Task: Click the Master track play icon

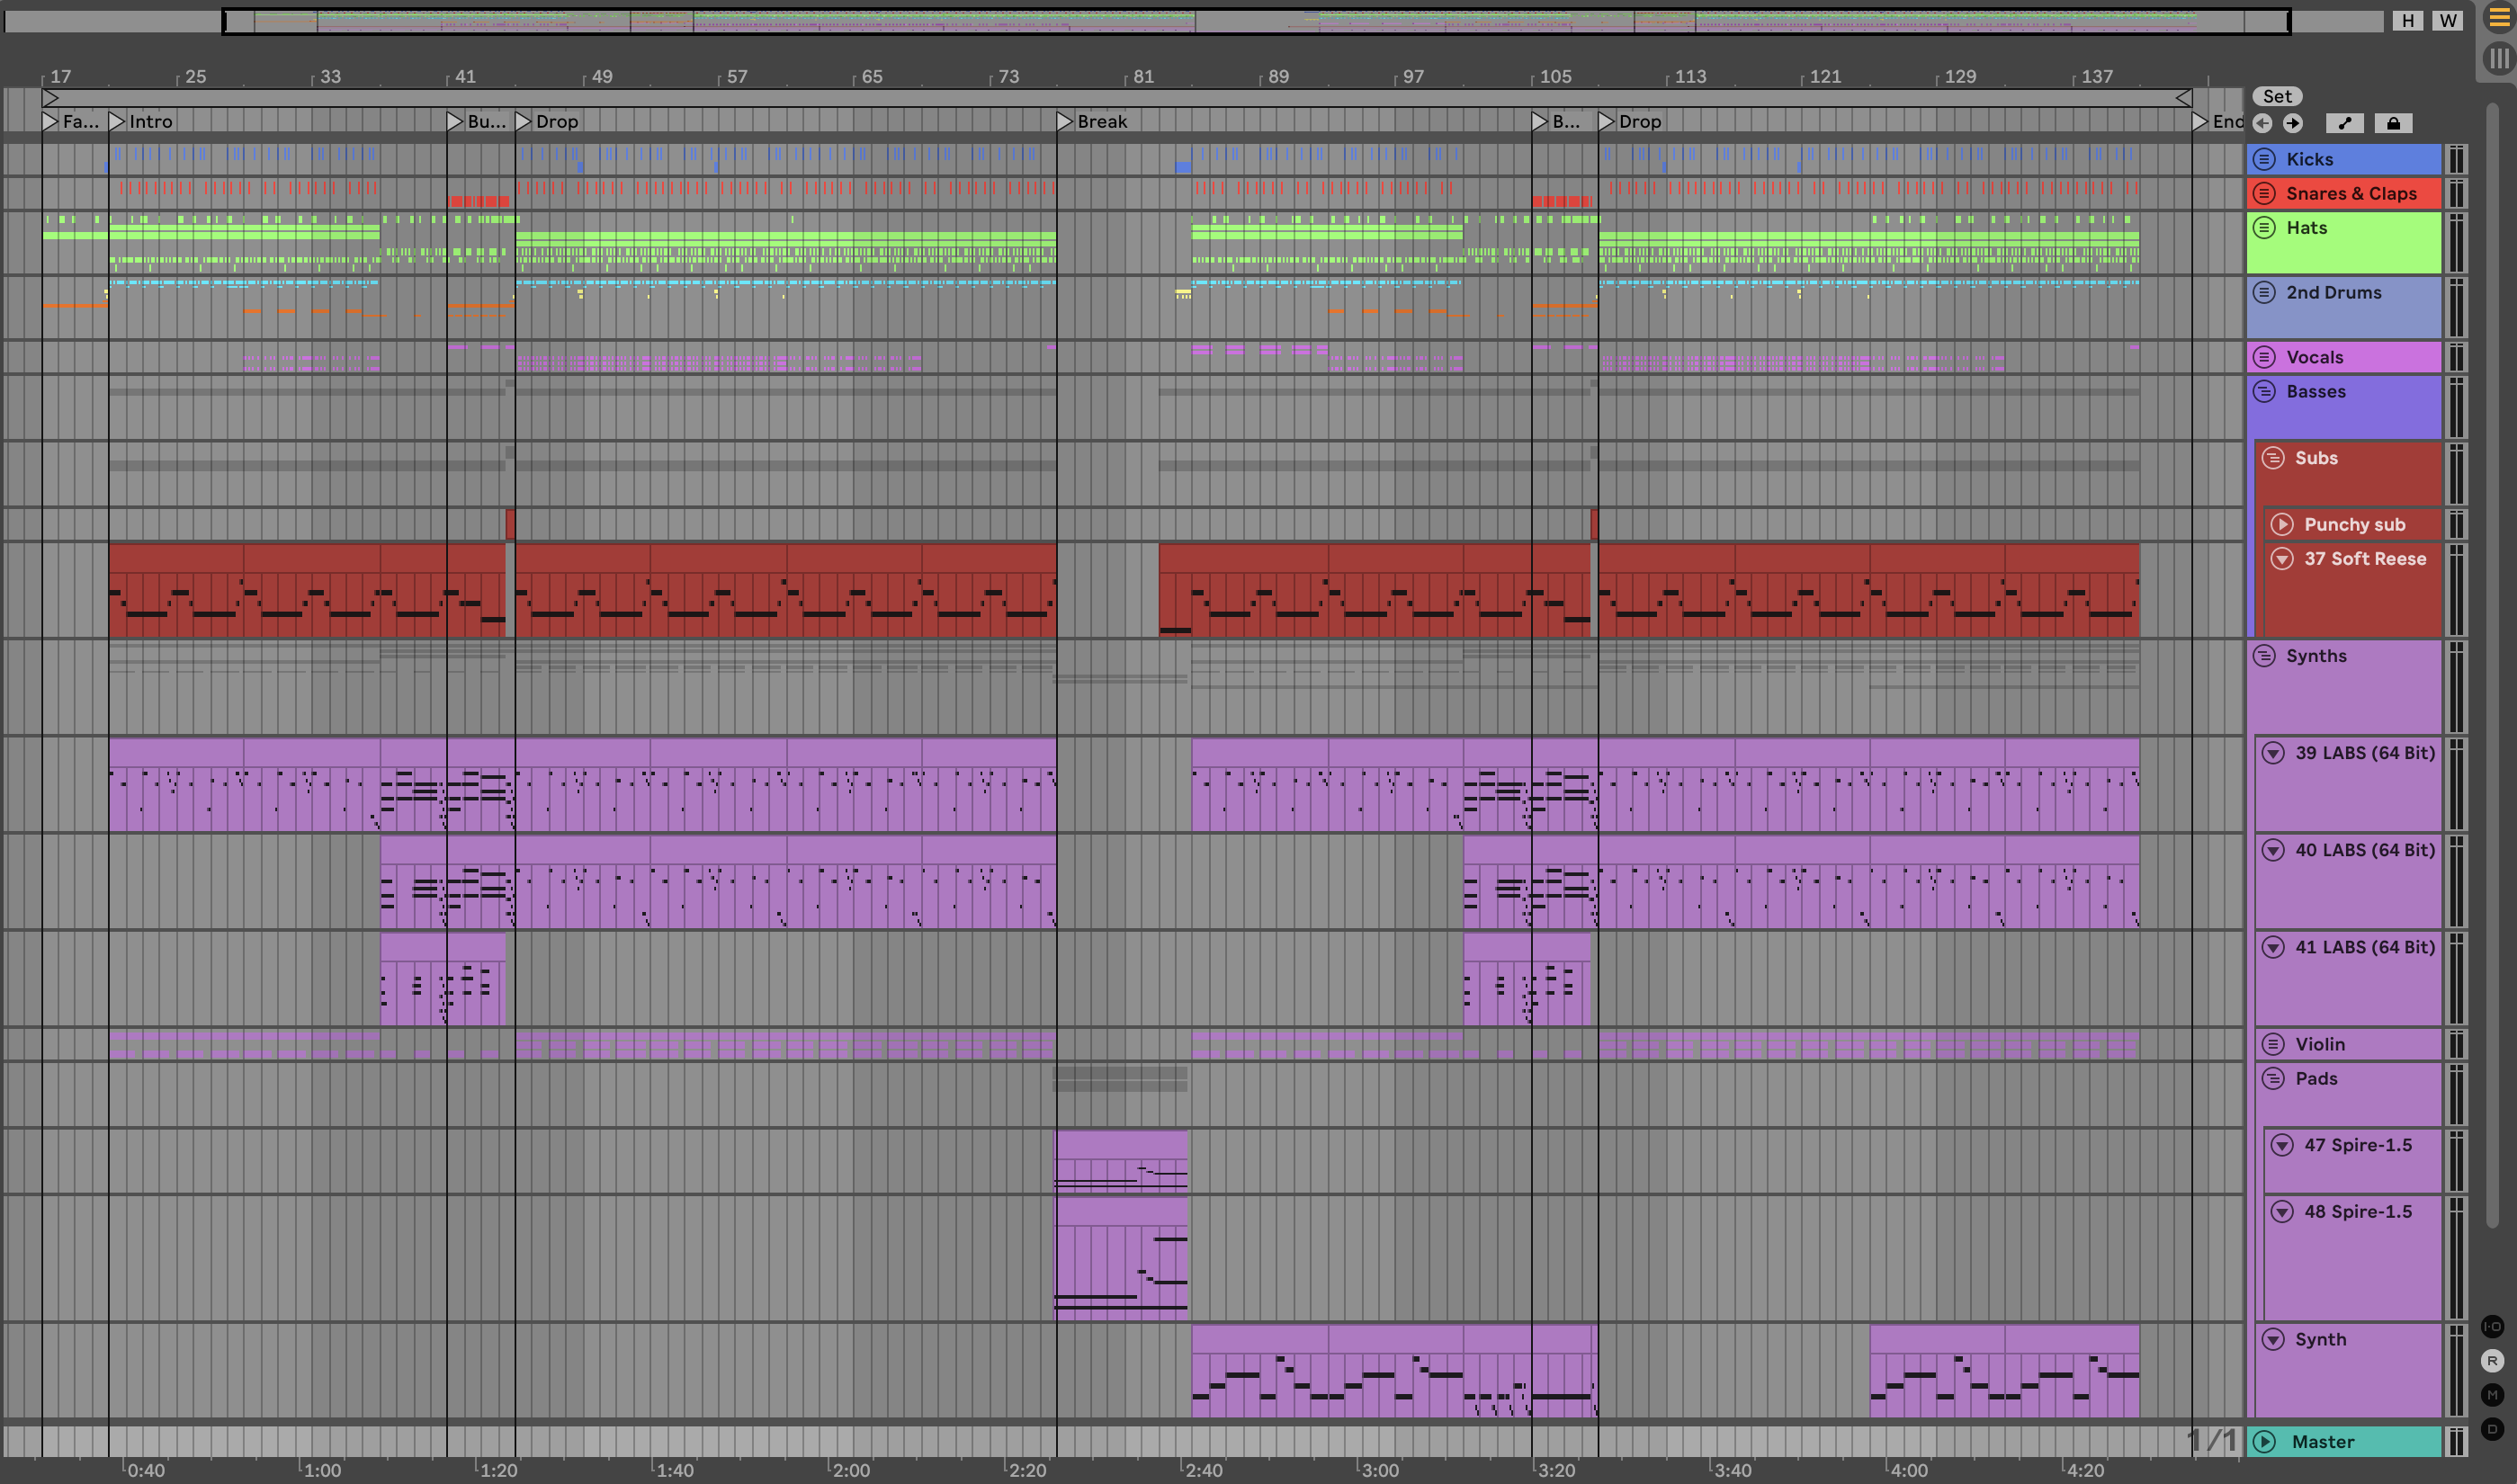Action: (x=2265, y=1441)
